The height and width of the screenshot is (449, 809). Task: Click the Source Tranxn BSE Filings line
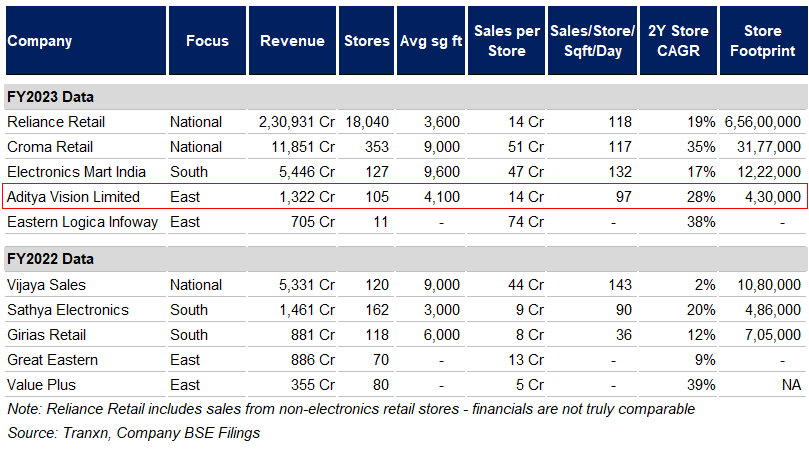(134, 433)
